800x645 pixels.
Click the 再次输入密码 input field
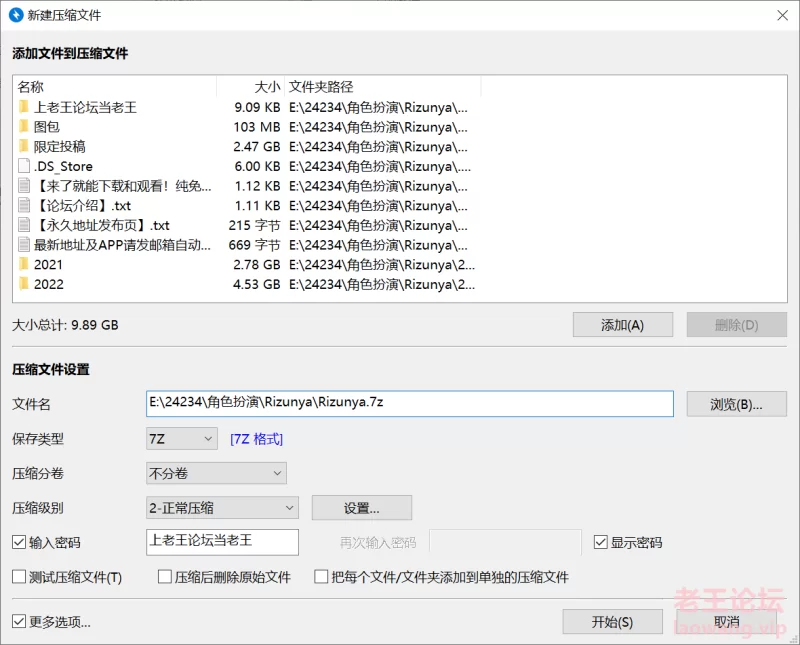(505, 542)
